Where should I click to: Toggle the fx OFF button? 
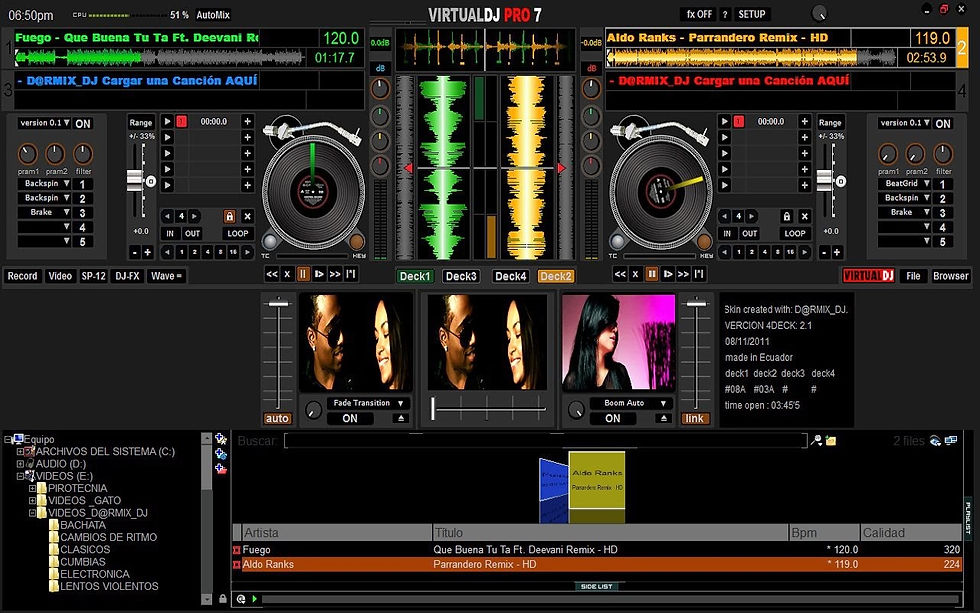point(699,14)
